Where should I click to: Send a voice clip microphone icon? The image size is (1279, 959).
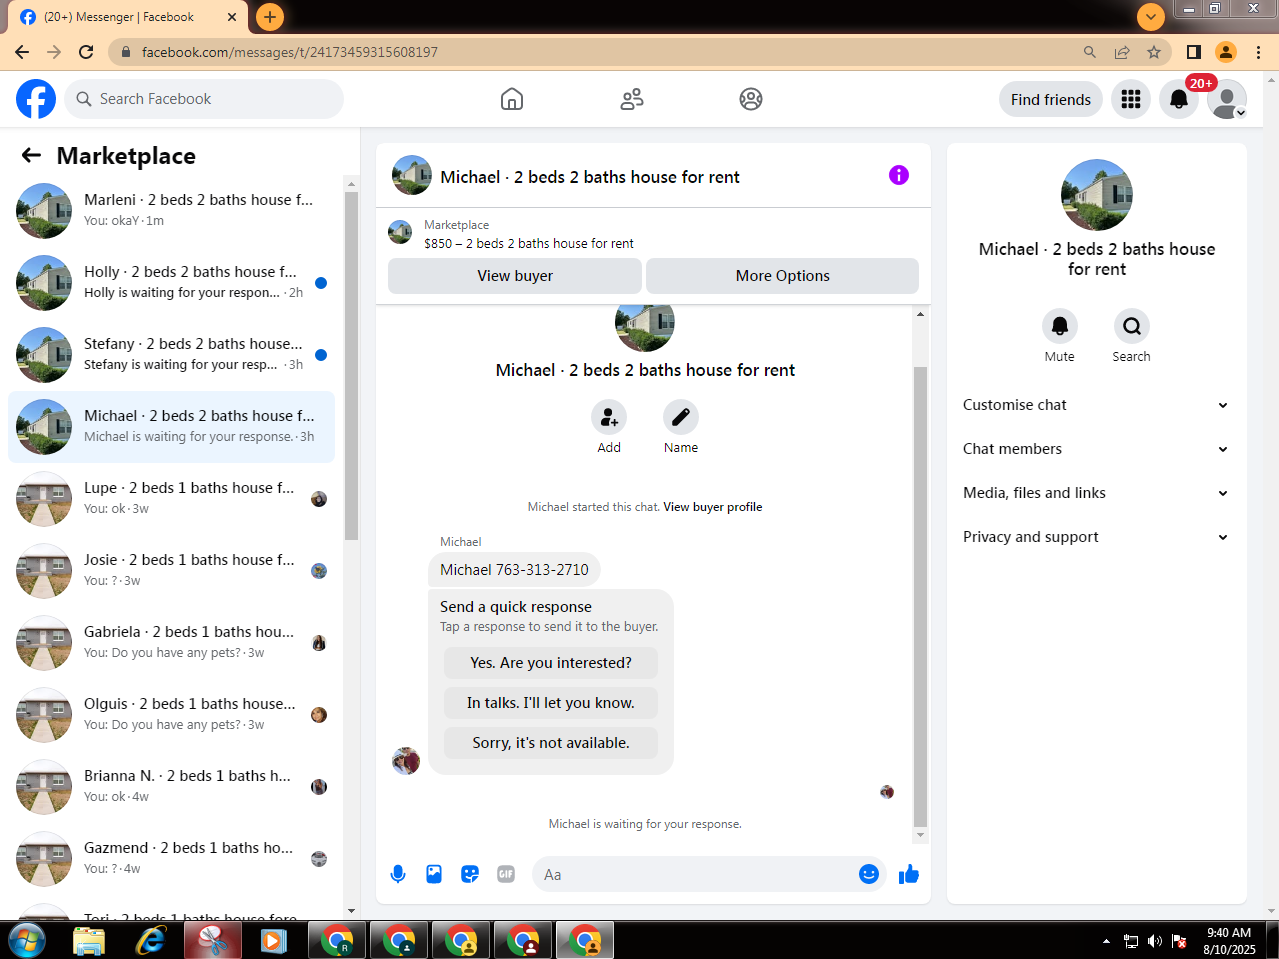(x=398, y=874)
